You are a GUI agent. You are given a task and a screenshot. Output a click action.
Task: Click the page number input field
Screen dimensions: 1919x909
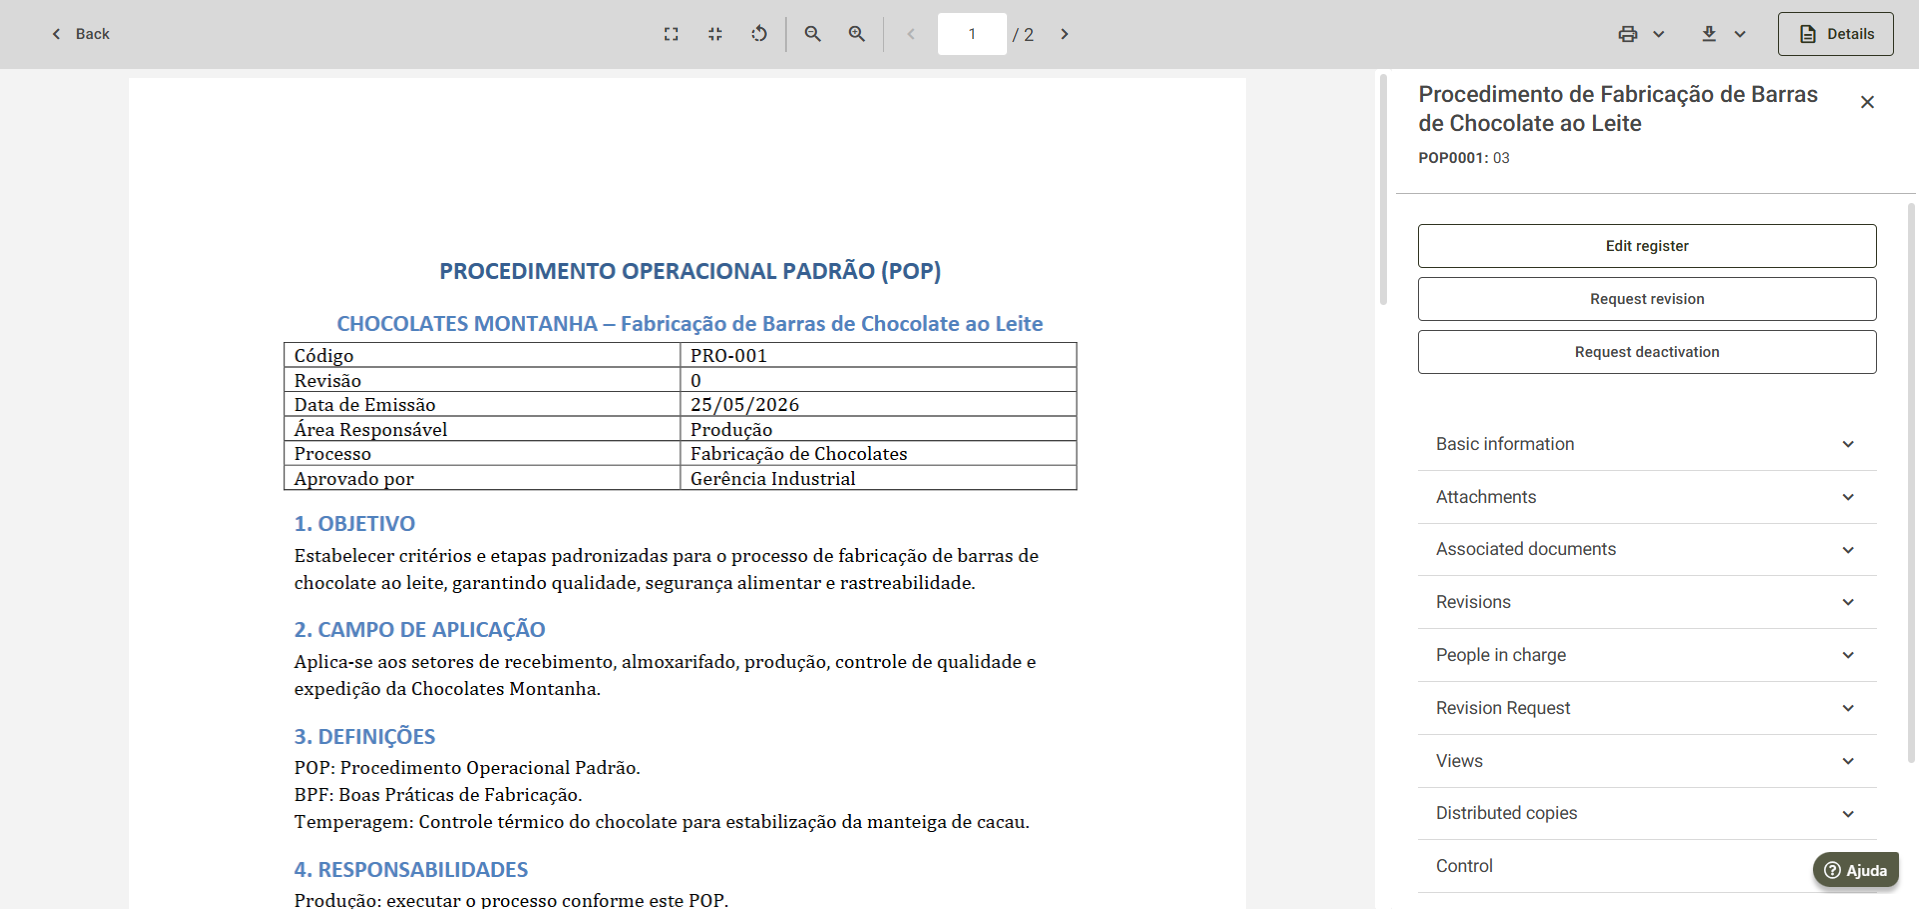[972, 34]
